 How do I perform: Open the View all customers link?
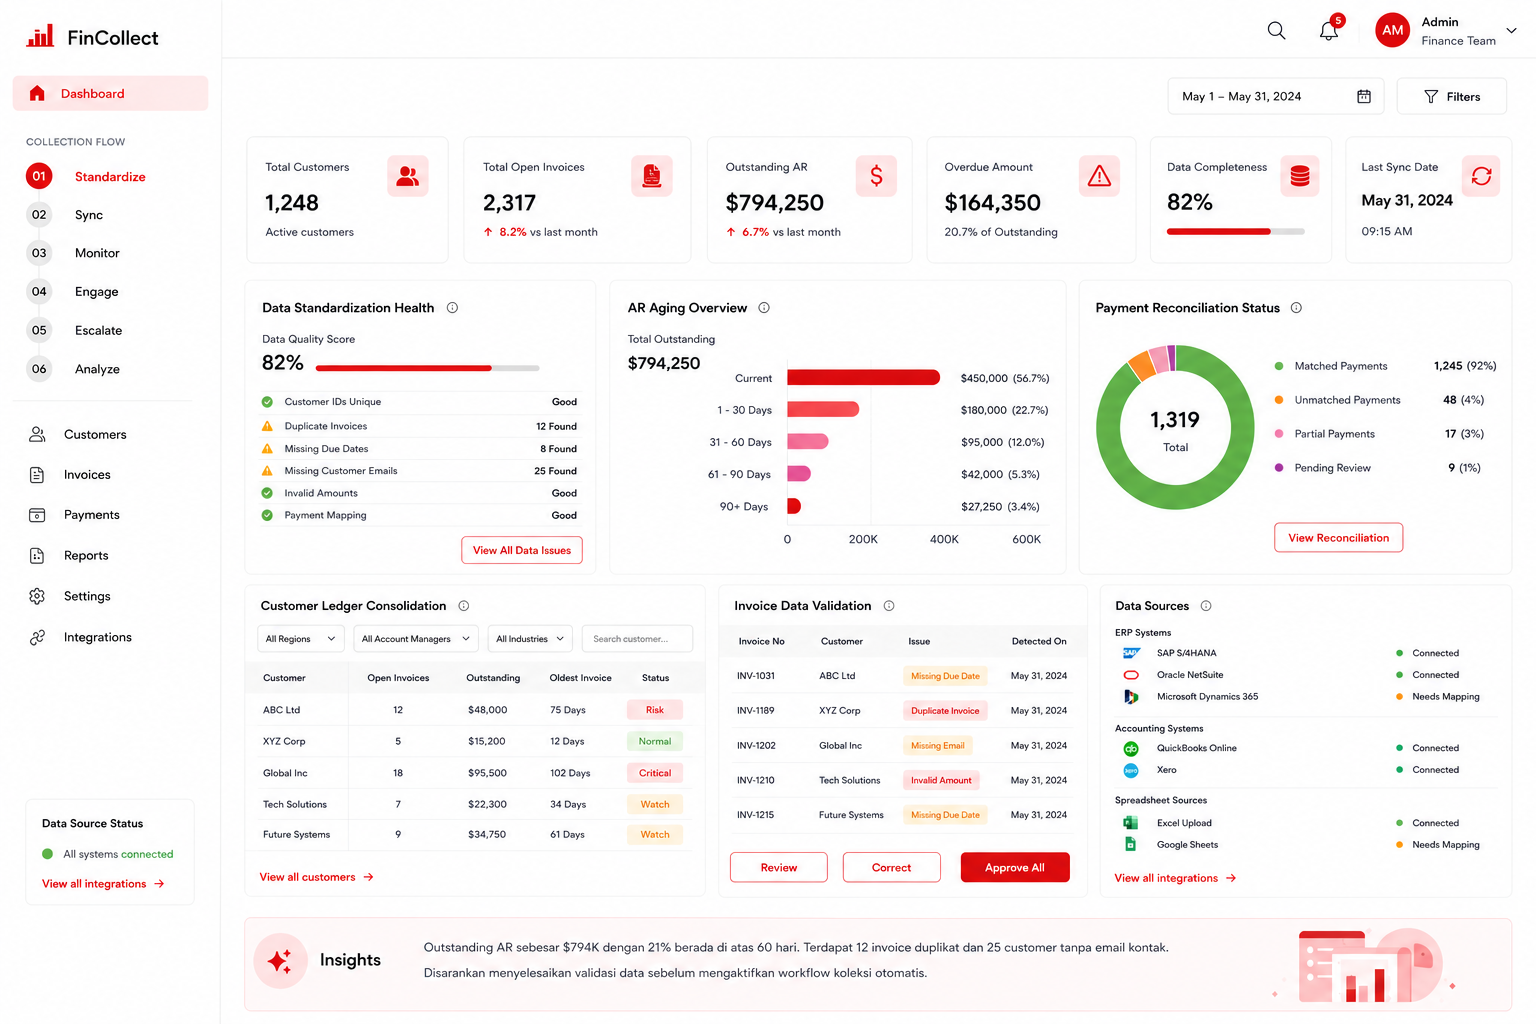(317, 877)
